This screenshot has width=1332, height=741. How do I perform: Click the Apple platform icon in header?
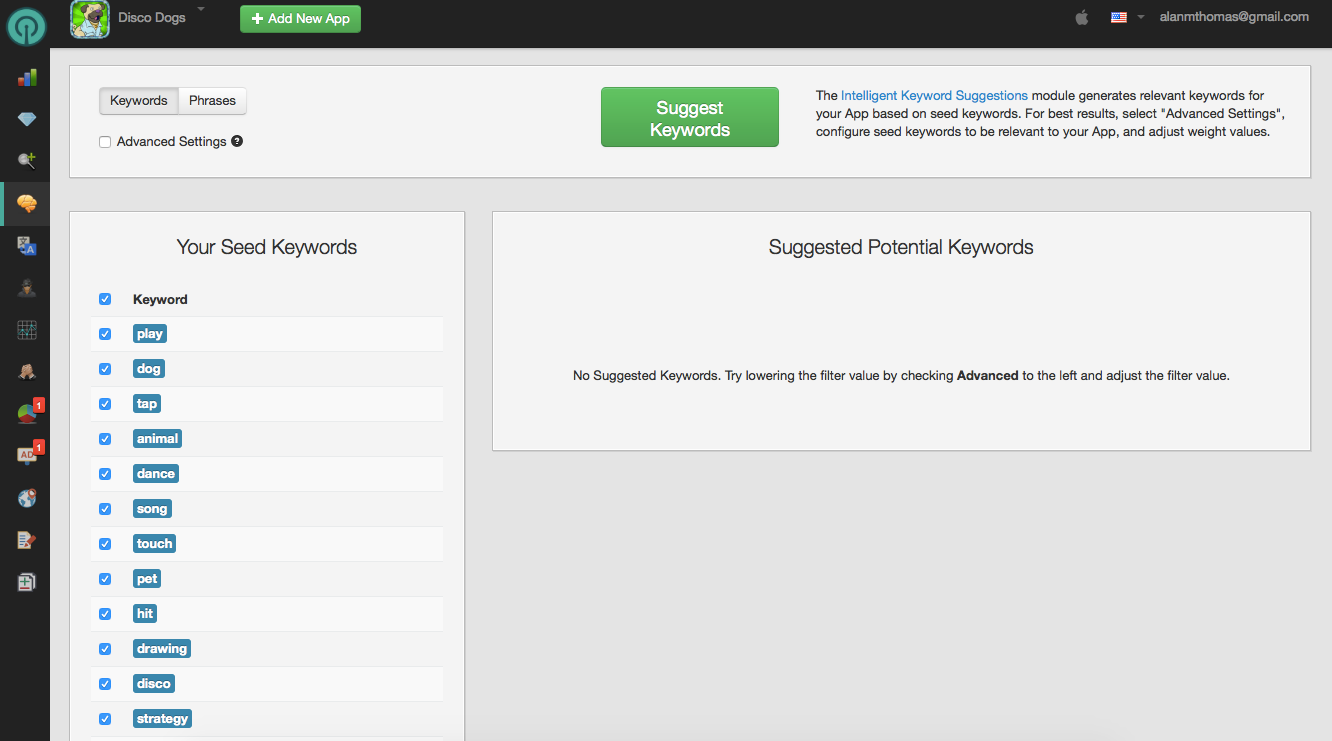point(1081,17)
